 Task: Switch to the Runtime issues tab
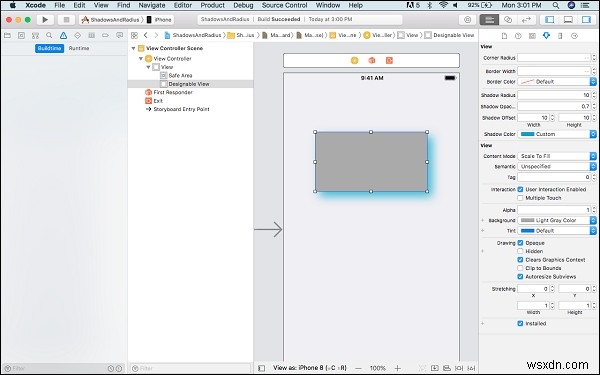pyautogui.click(x=79, y=48)
